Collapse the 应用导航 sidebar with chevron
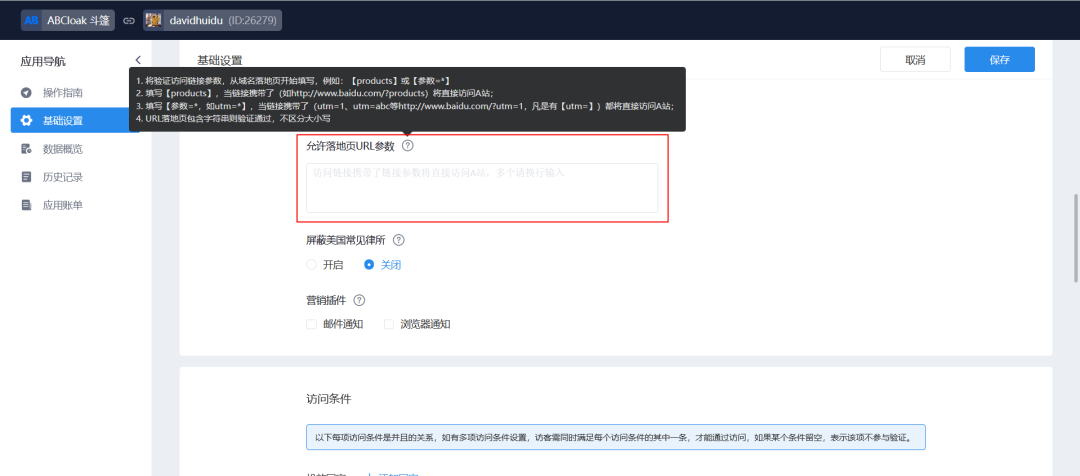The image size is (1080, 476). click(x=138, y=61)
